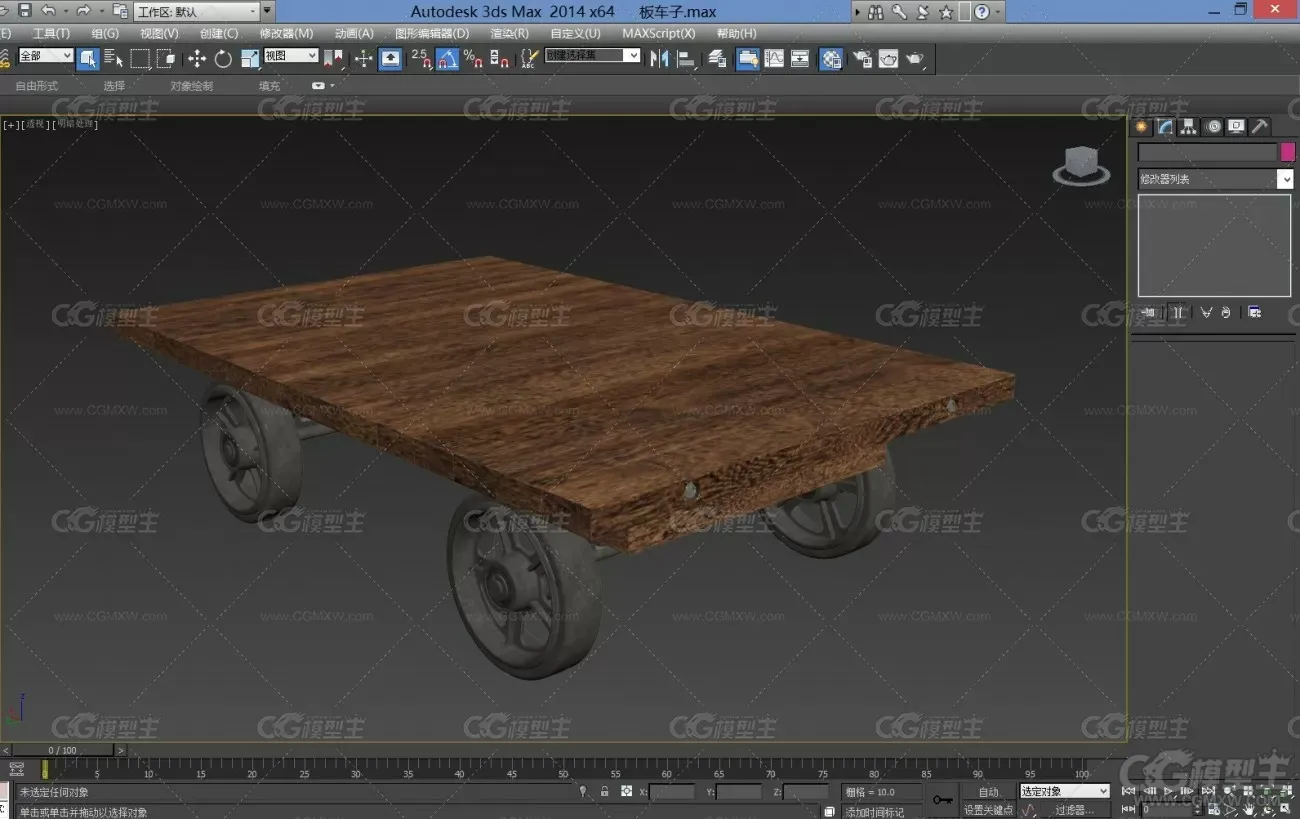This screenshot has width=1300, height=819.
Task: Click the 设置关键点 set key button
Action: tap(989, 810)
